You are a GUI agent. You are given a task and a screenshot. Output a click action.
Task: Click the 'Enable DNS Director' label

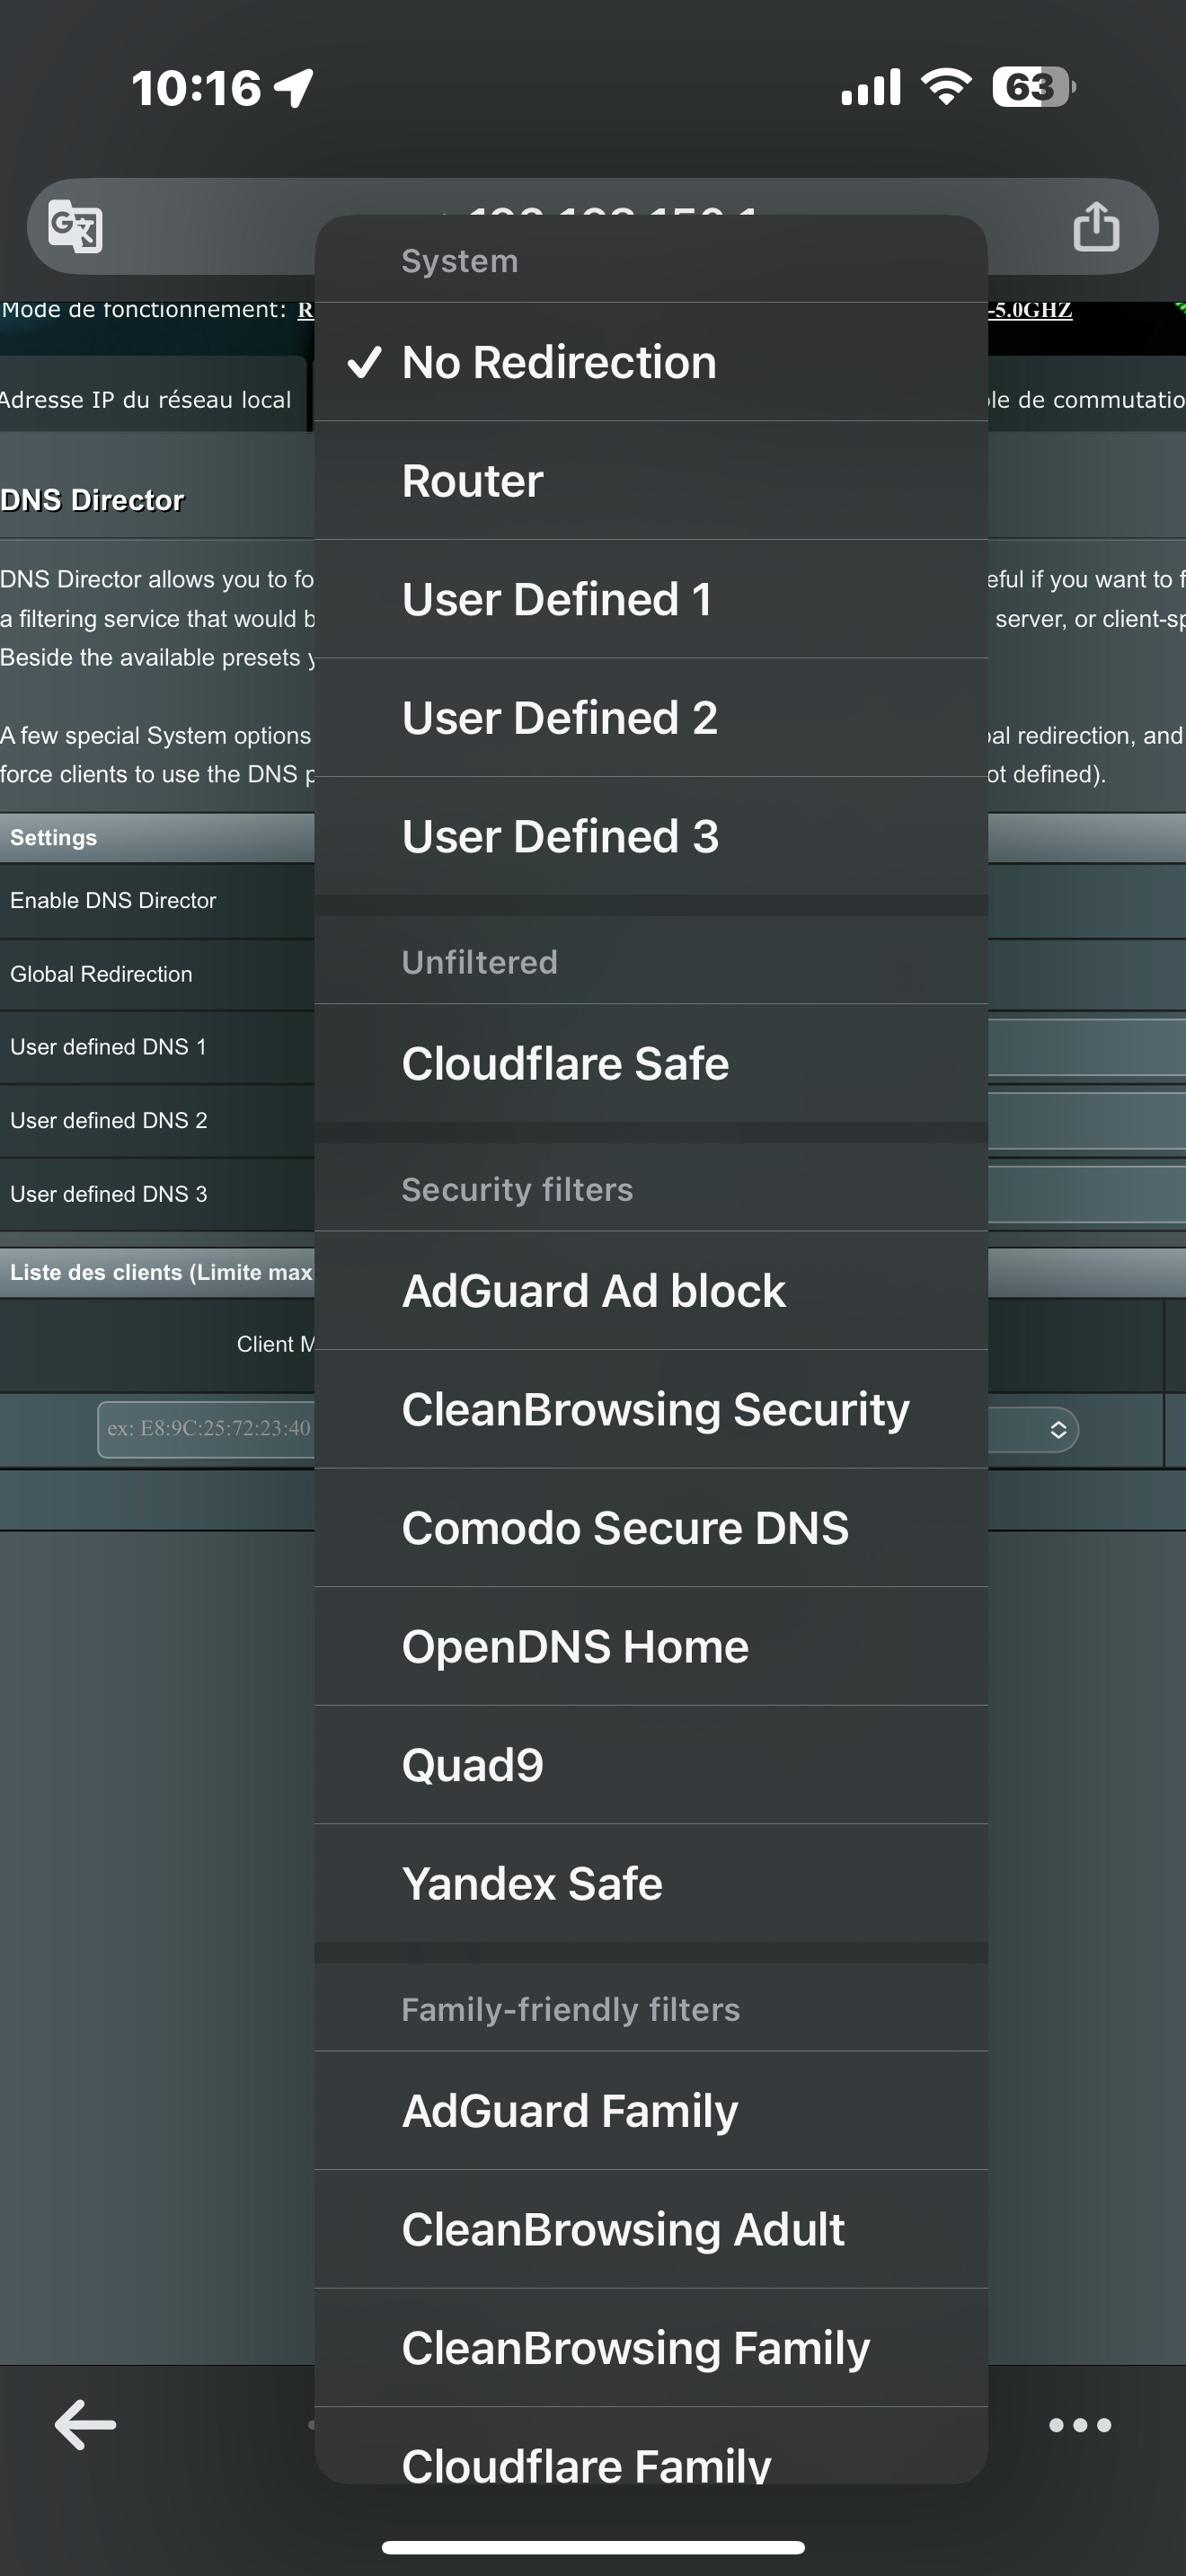pos(113,900)
